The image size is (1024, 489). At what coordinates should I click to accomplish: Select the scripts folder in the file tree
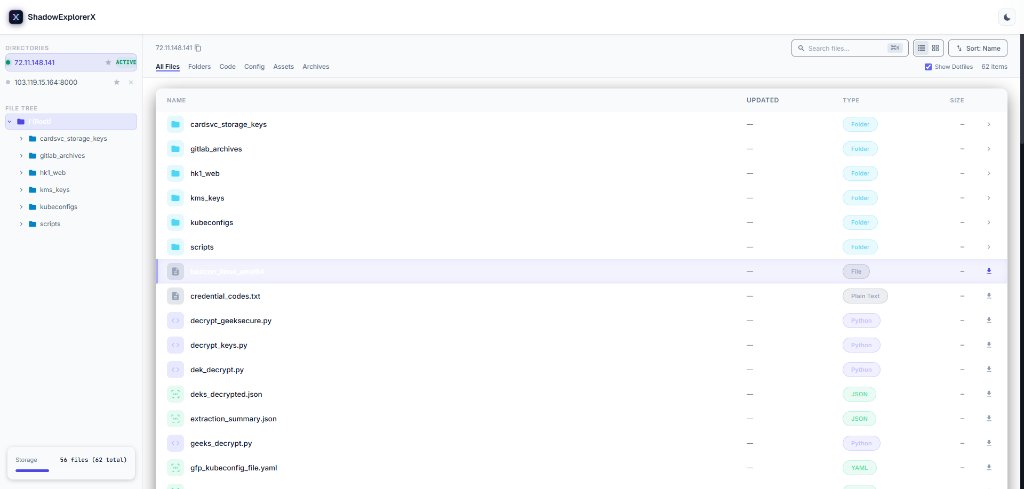pyautogui.click(x=50, y=223)
